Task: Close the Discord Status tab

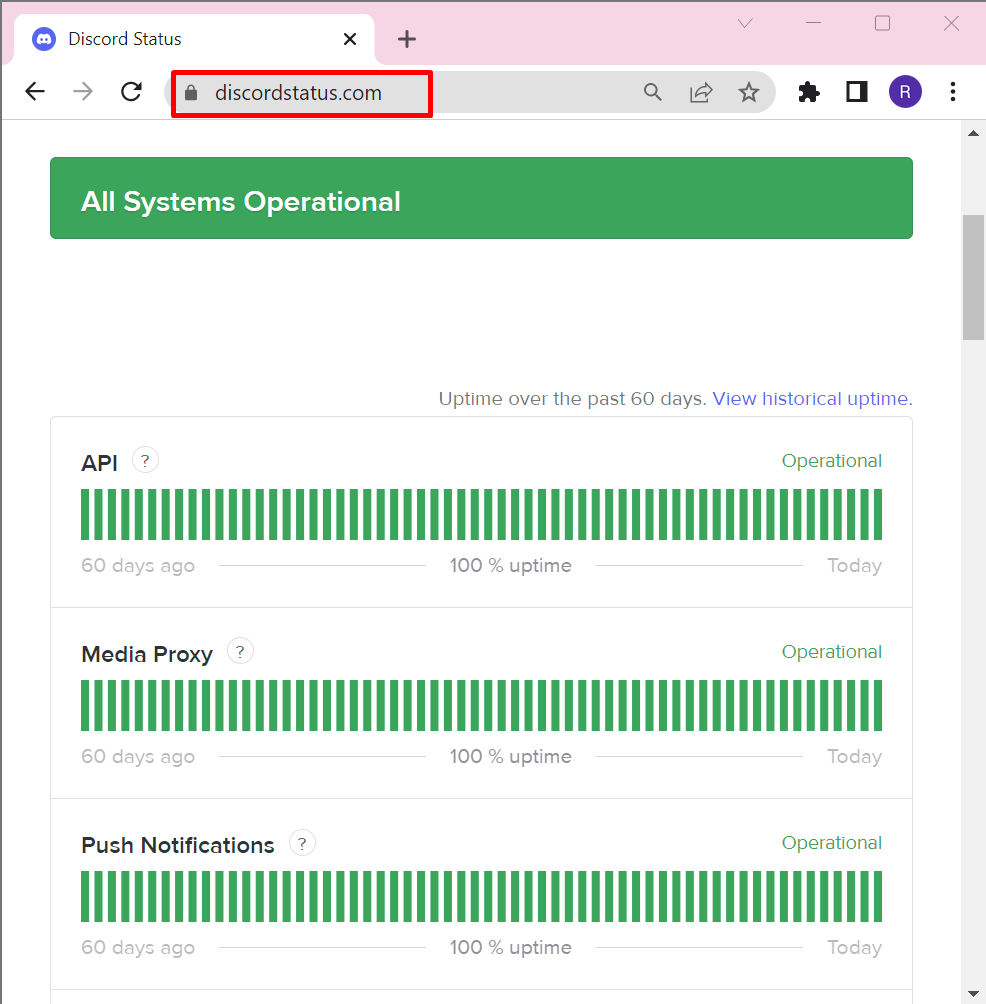Action: click(x=350, y=39)
